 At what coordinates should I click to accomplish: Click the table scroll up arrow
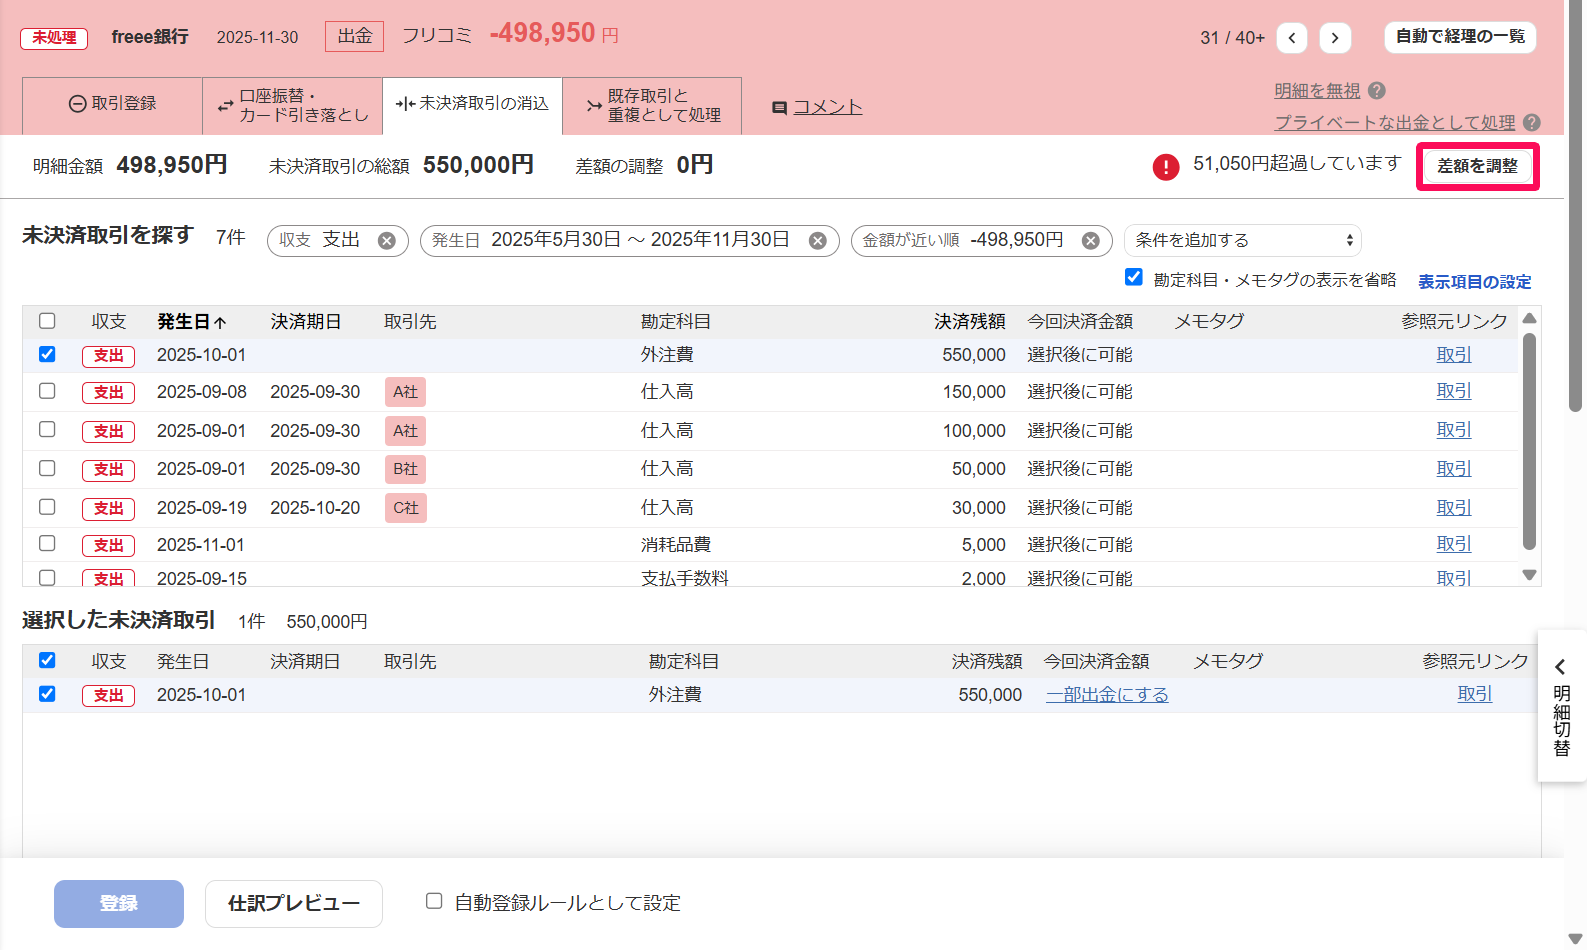click(1529, 318)
